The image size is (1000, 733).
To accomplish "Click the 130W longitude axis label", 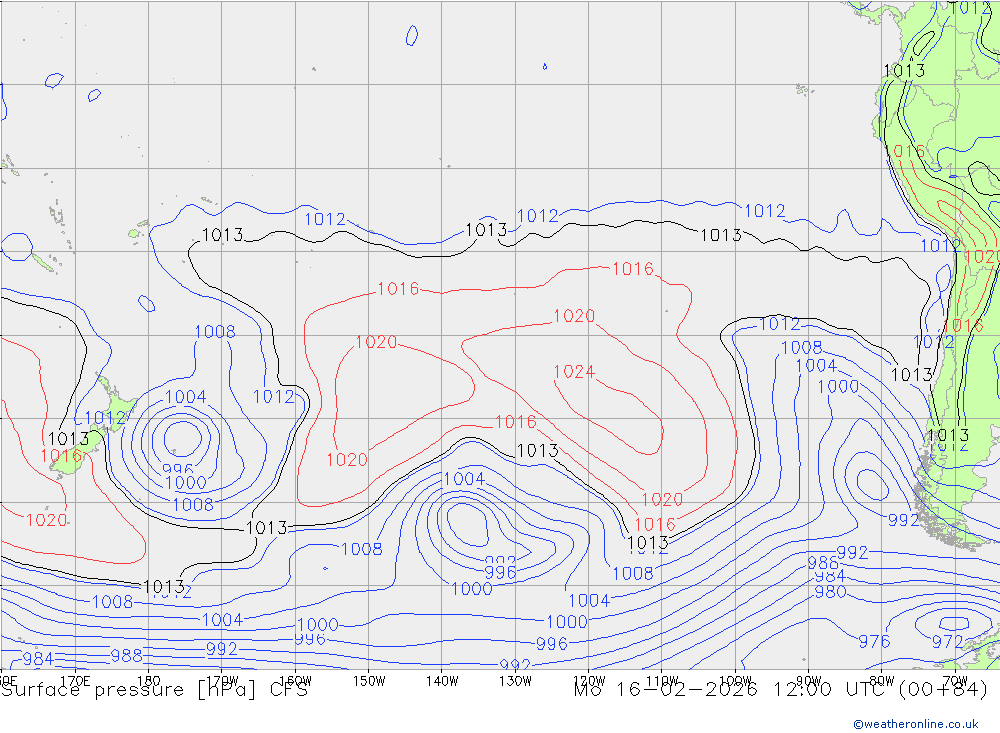I will (515, 680).
